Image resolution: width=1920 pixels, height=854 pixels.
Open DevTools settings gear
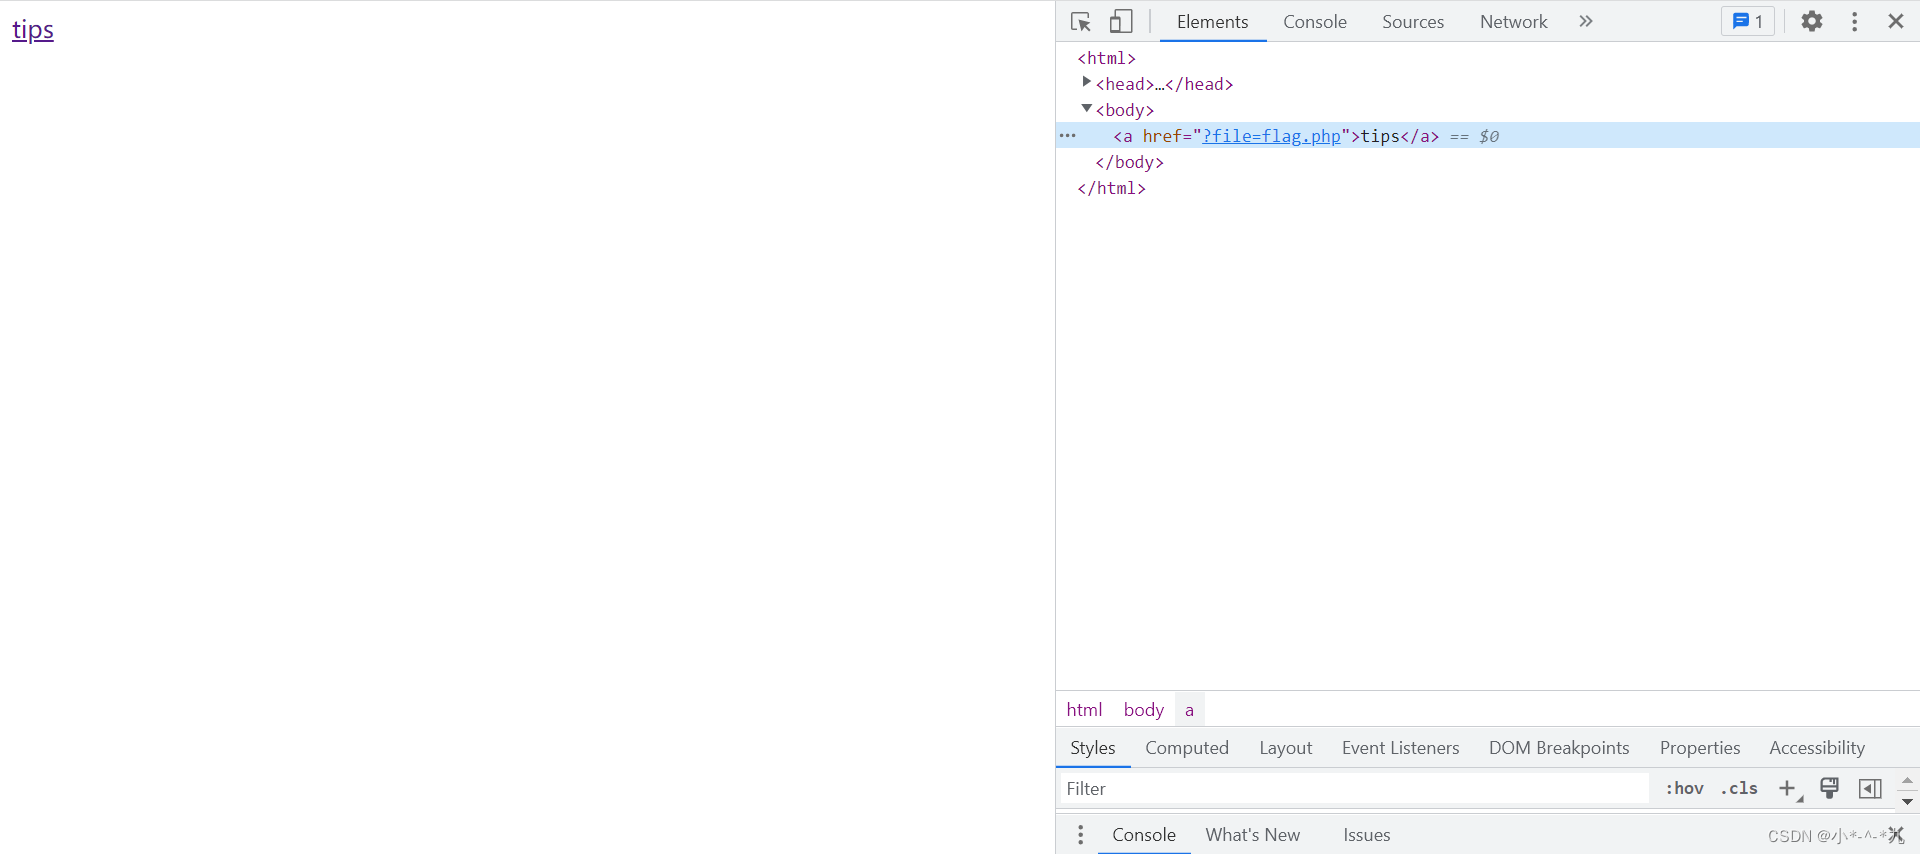tap(1812, 21)
